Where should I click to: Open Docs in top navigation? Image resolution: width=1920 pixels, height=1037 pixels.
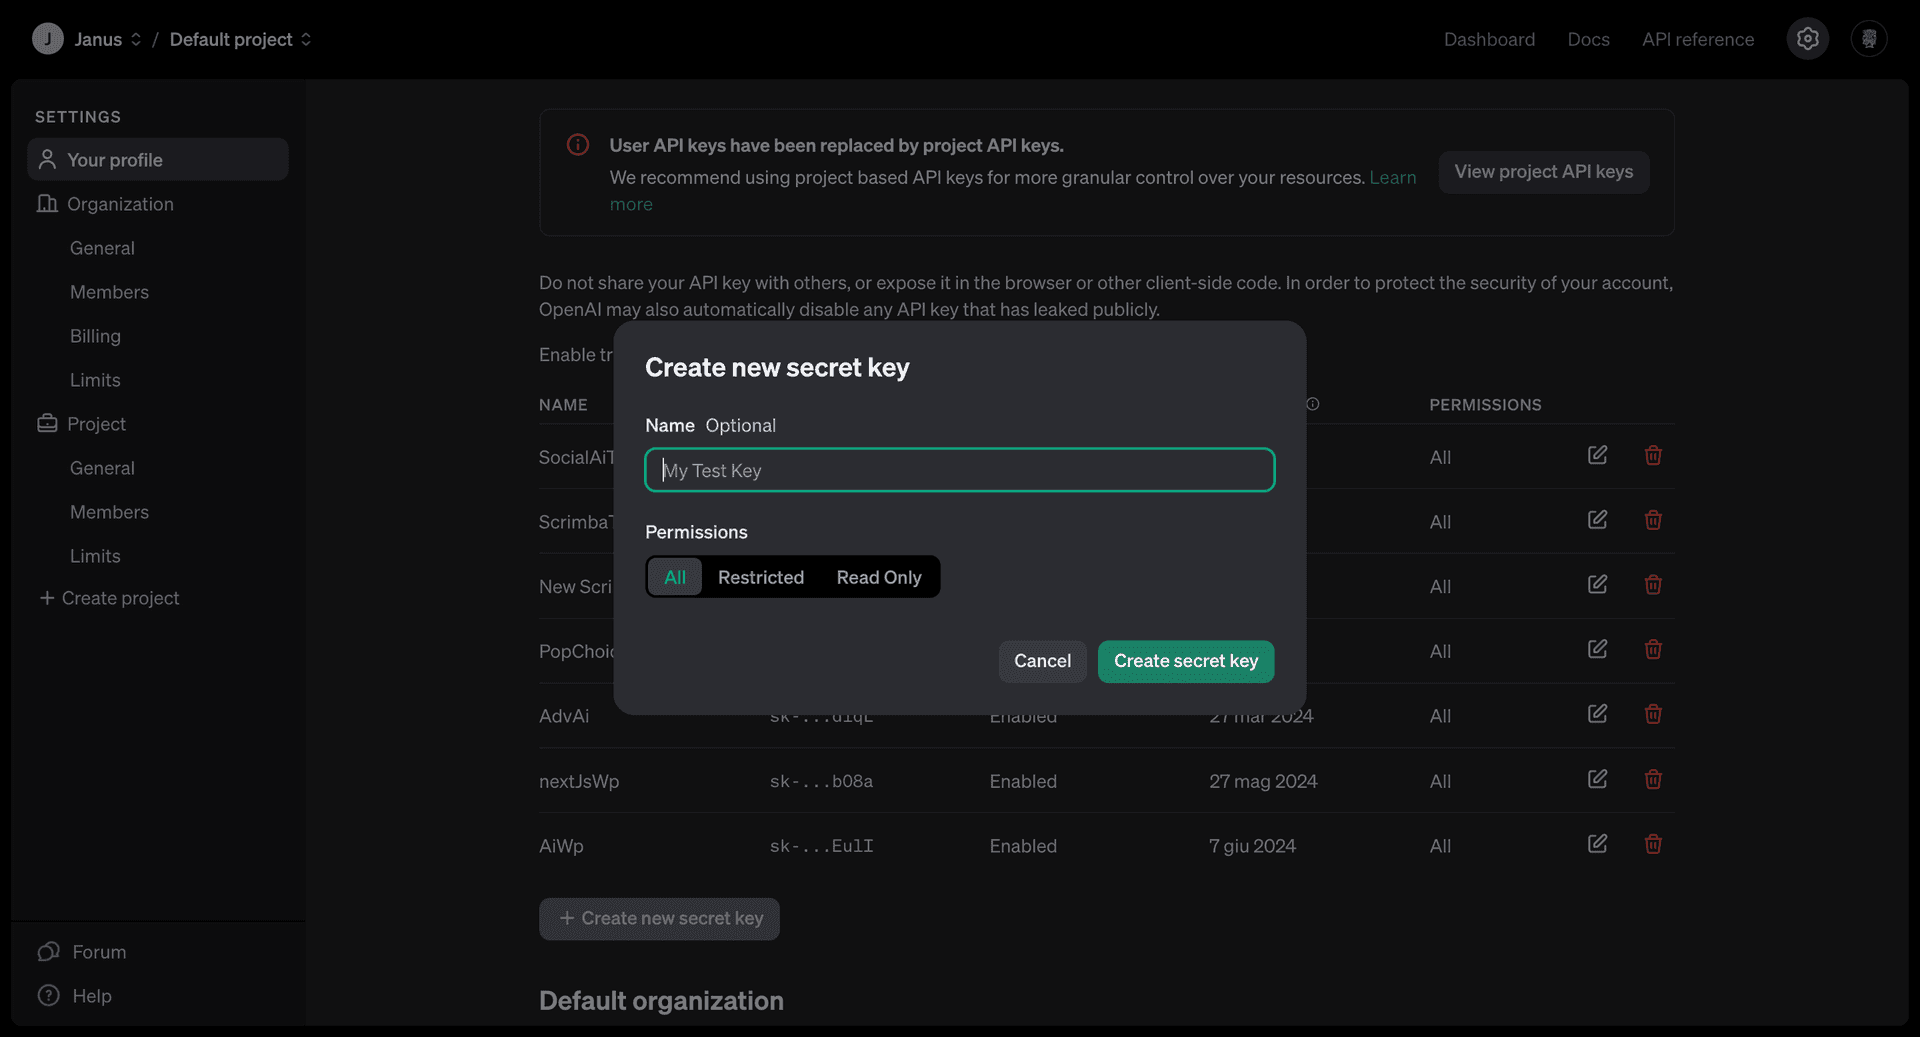click(1588, 39)
